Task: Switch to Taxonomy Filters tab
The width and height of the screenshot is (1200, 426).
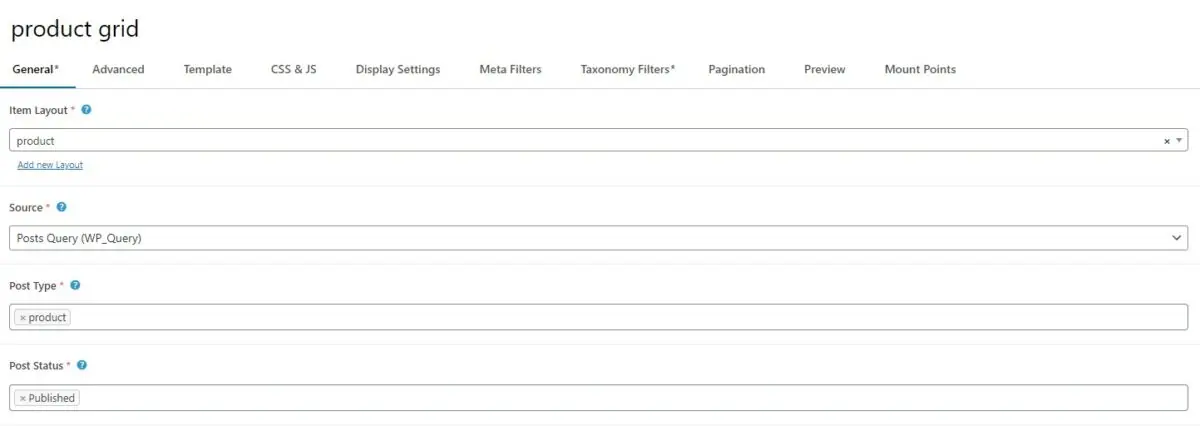Action: [627, 70]
